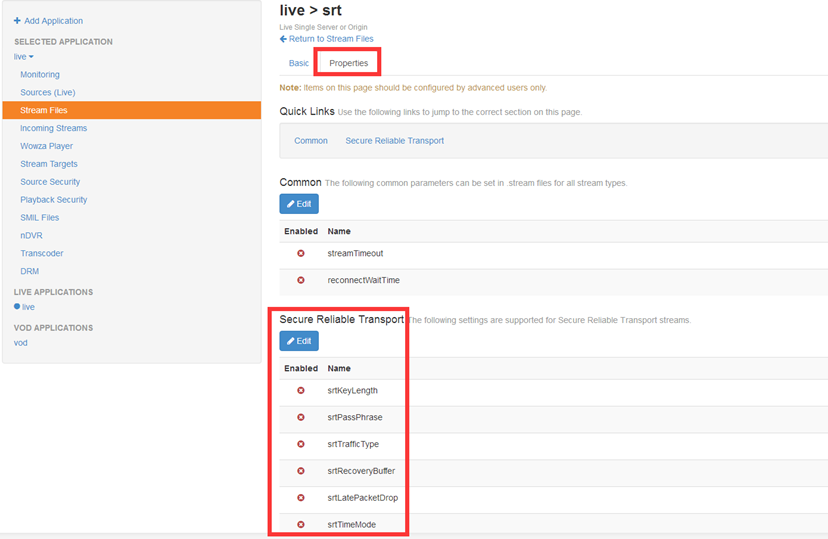Screen dimensions: 828x539
Task: Click the blue status dot beside live
Action: pos(17,306)
